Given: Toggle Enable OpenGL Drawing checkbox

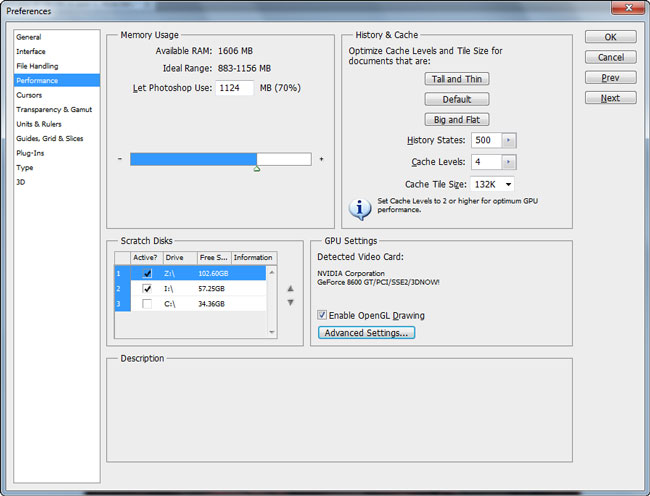Looking at the screenshot, I should coord(322,316).
